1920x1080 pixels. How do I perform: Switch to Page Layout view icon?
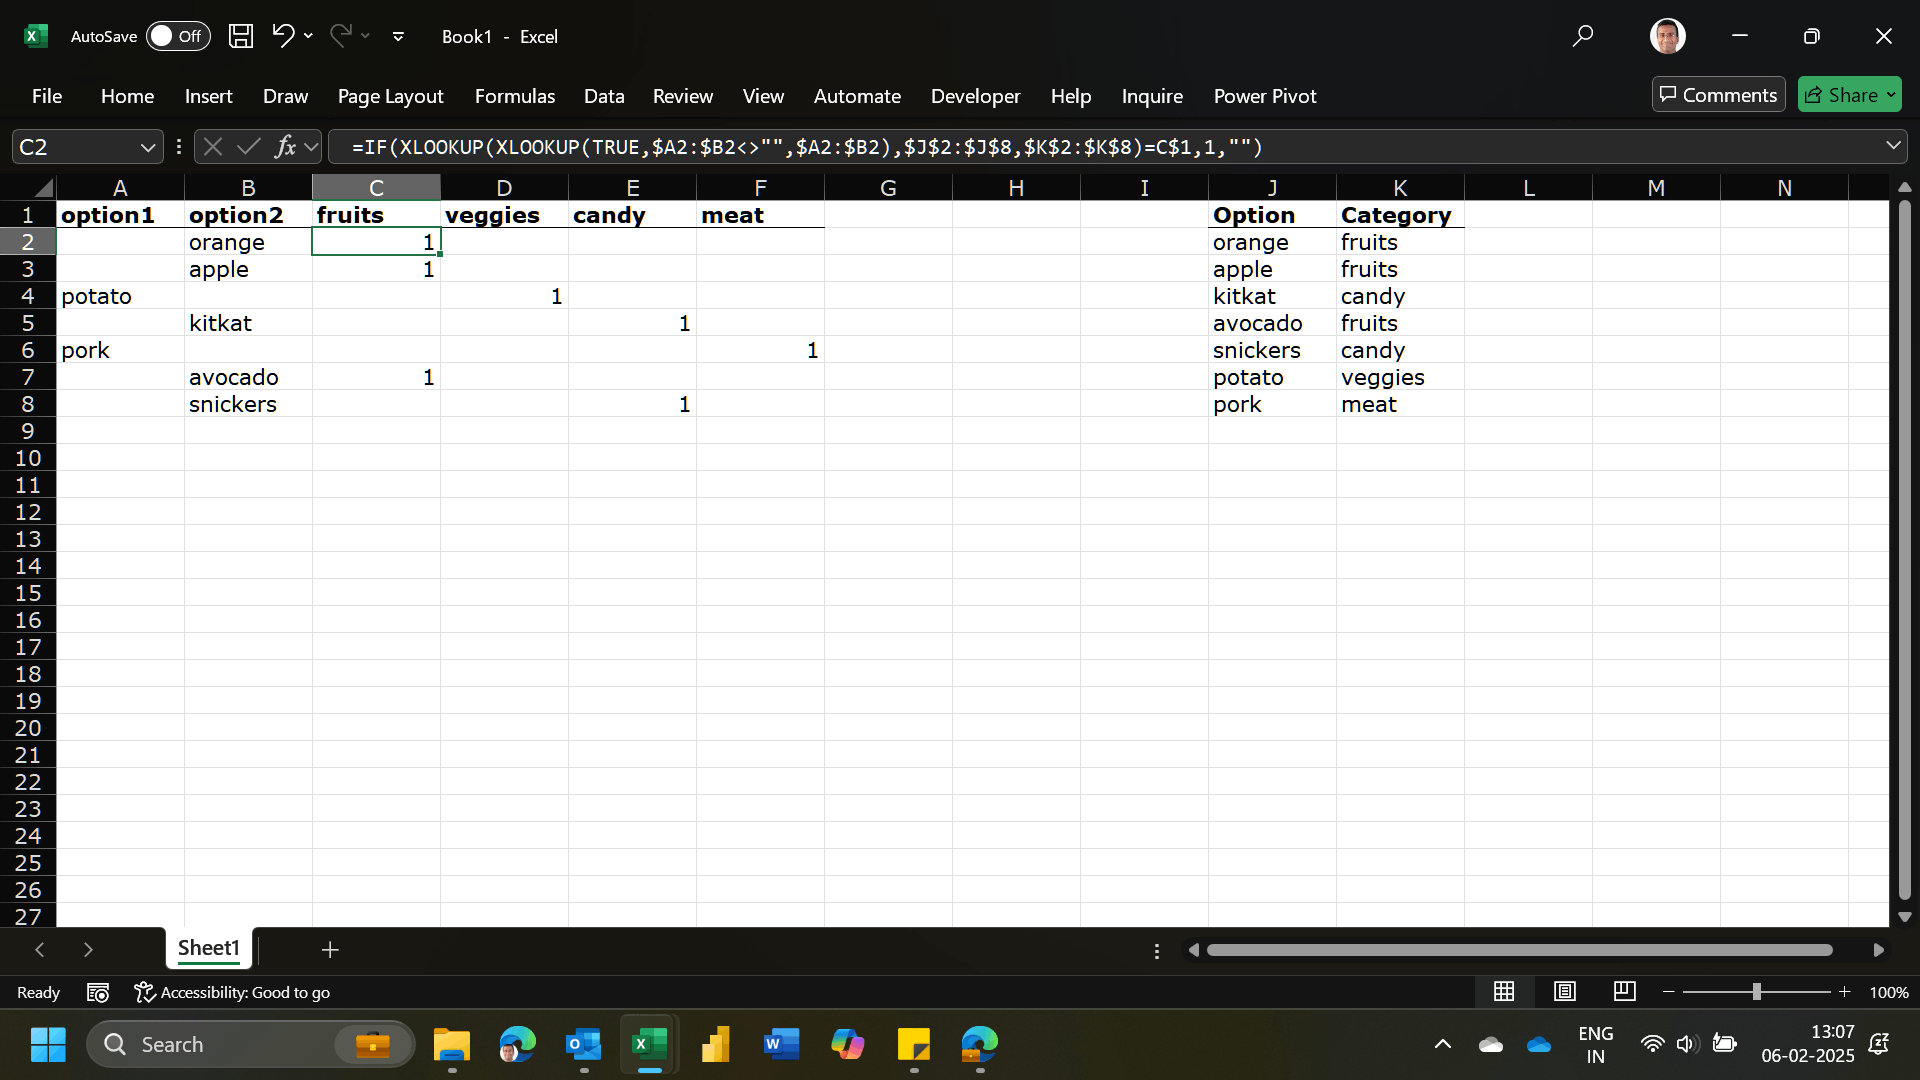1565,991
